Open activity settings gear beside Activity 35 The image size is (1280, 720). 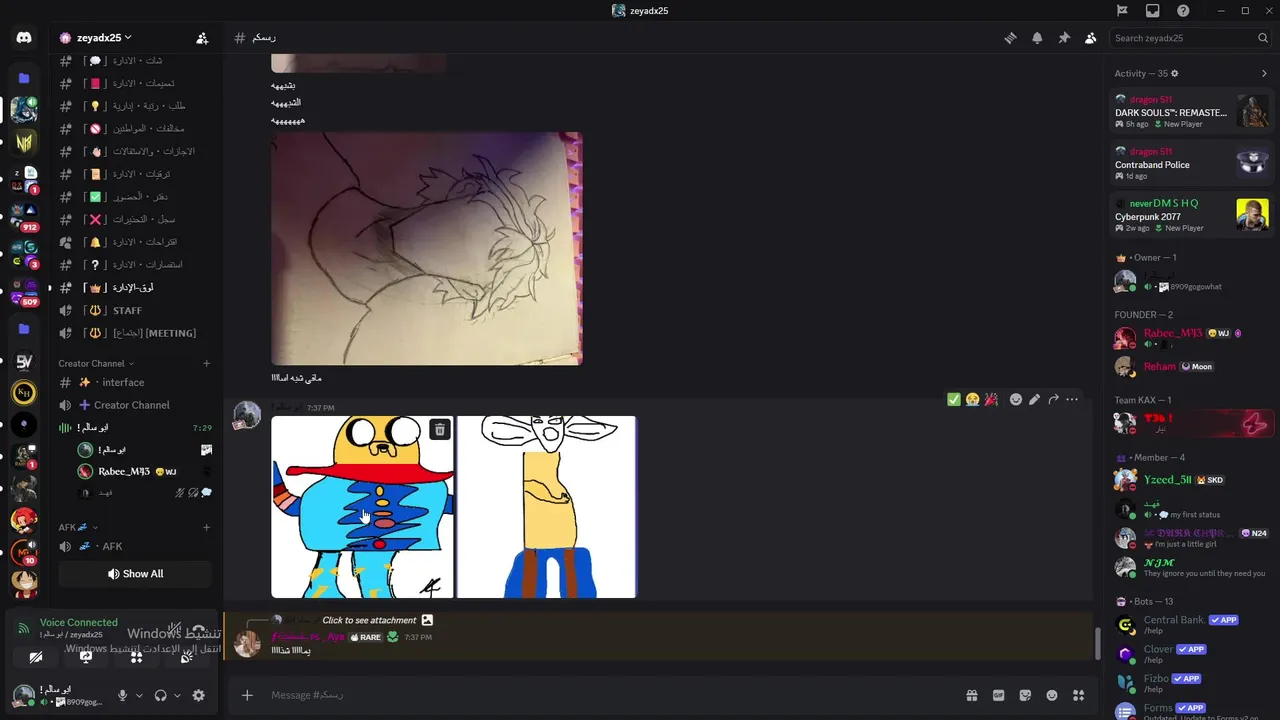[1175, 73]
